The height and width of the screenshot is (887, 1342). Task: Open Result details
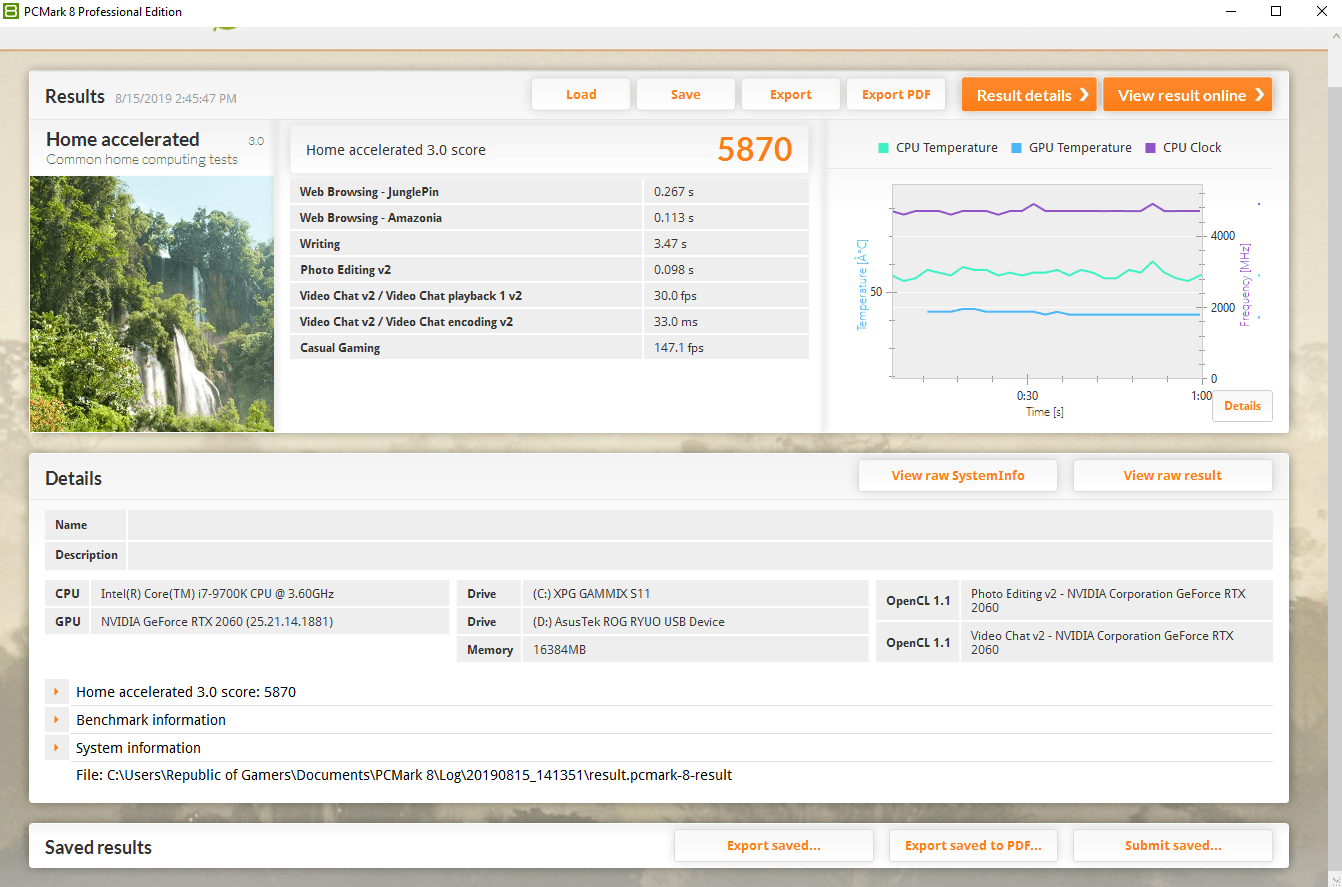pyautogui.click(x=1029, y=95)
